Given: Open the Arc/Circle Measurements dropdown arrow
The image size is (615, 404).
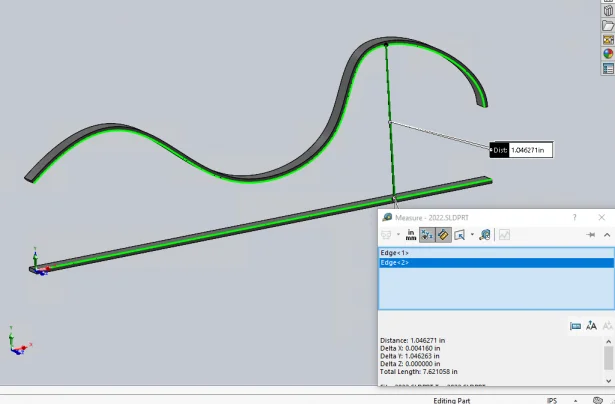Looking at the screenshot, I should [x=398, y=235].
